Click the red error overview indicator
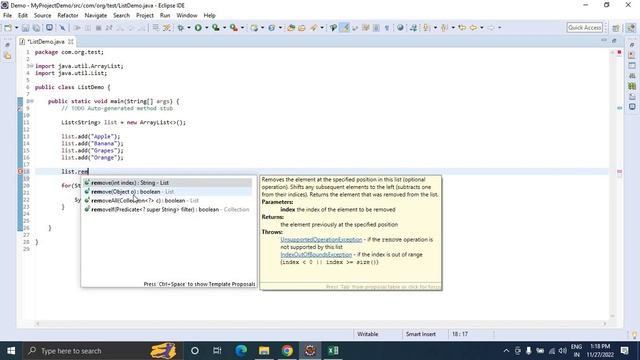 [619, 52]
